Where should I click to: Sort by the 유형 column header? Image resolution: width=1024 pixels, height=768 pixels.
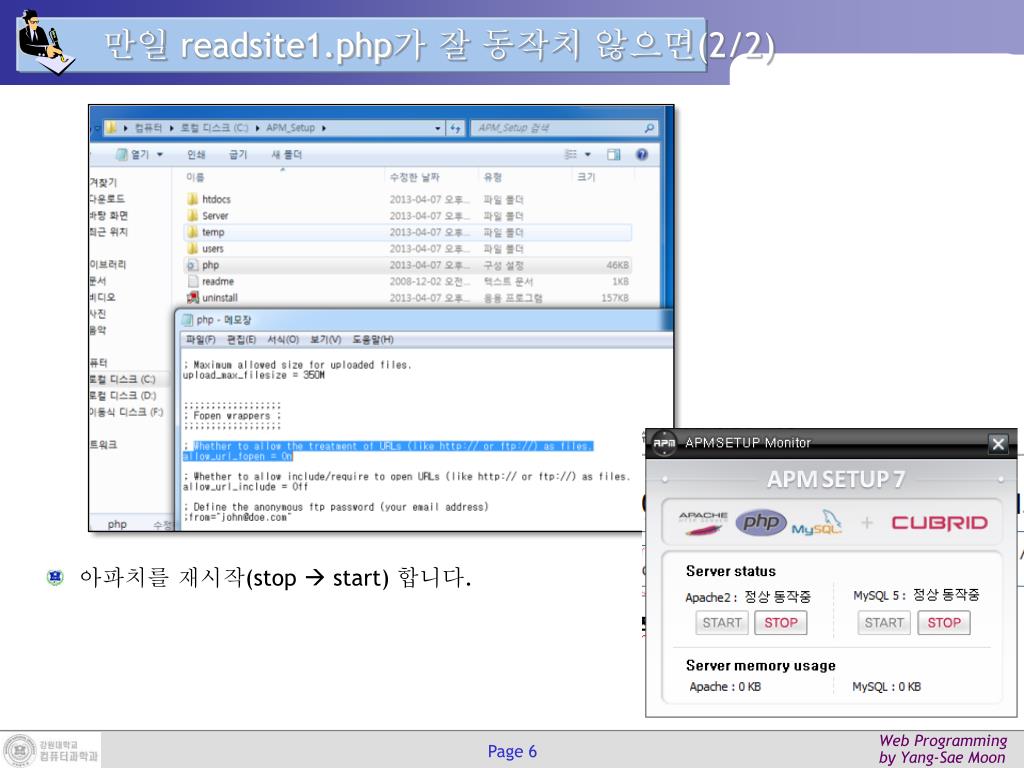click(x=492, y=177)
